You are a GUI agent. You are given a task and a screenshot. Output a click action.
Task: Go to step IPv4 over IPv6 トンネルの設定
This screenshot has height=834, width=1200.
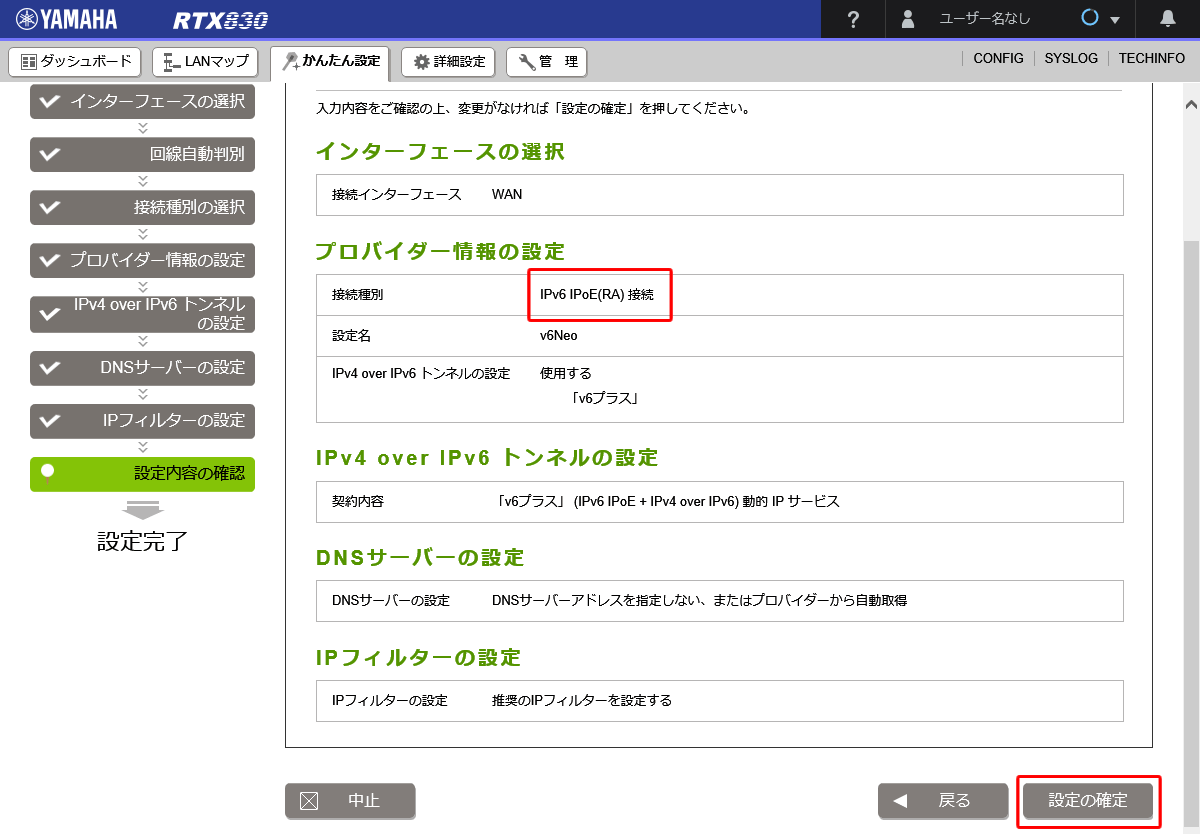point(142,313)
